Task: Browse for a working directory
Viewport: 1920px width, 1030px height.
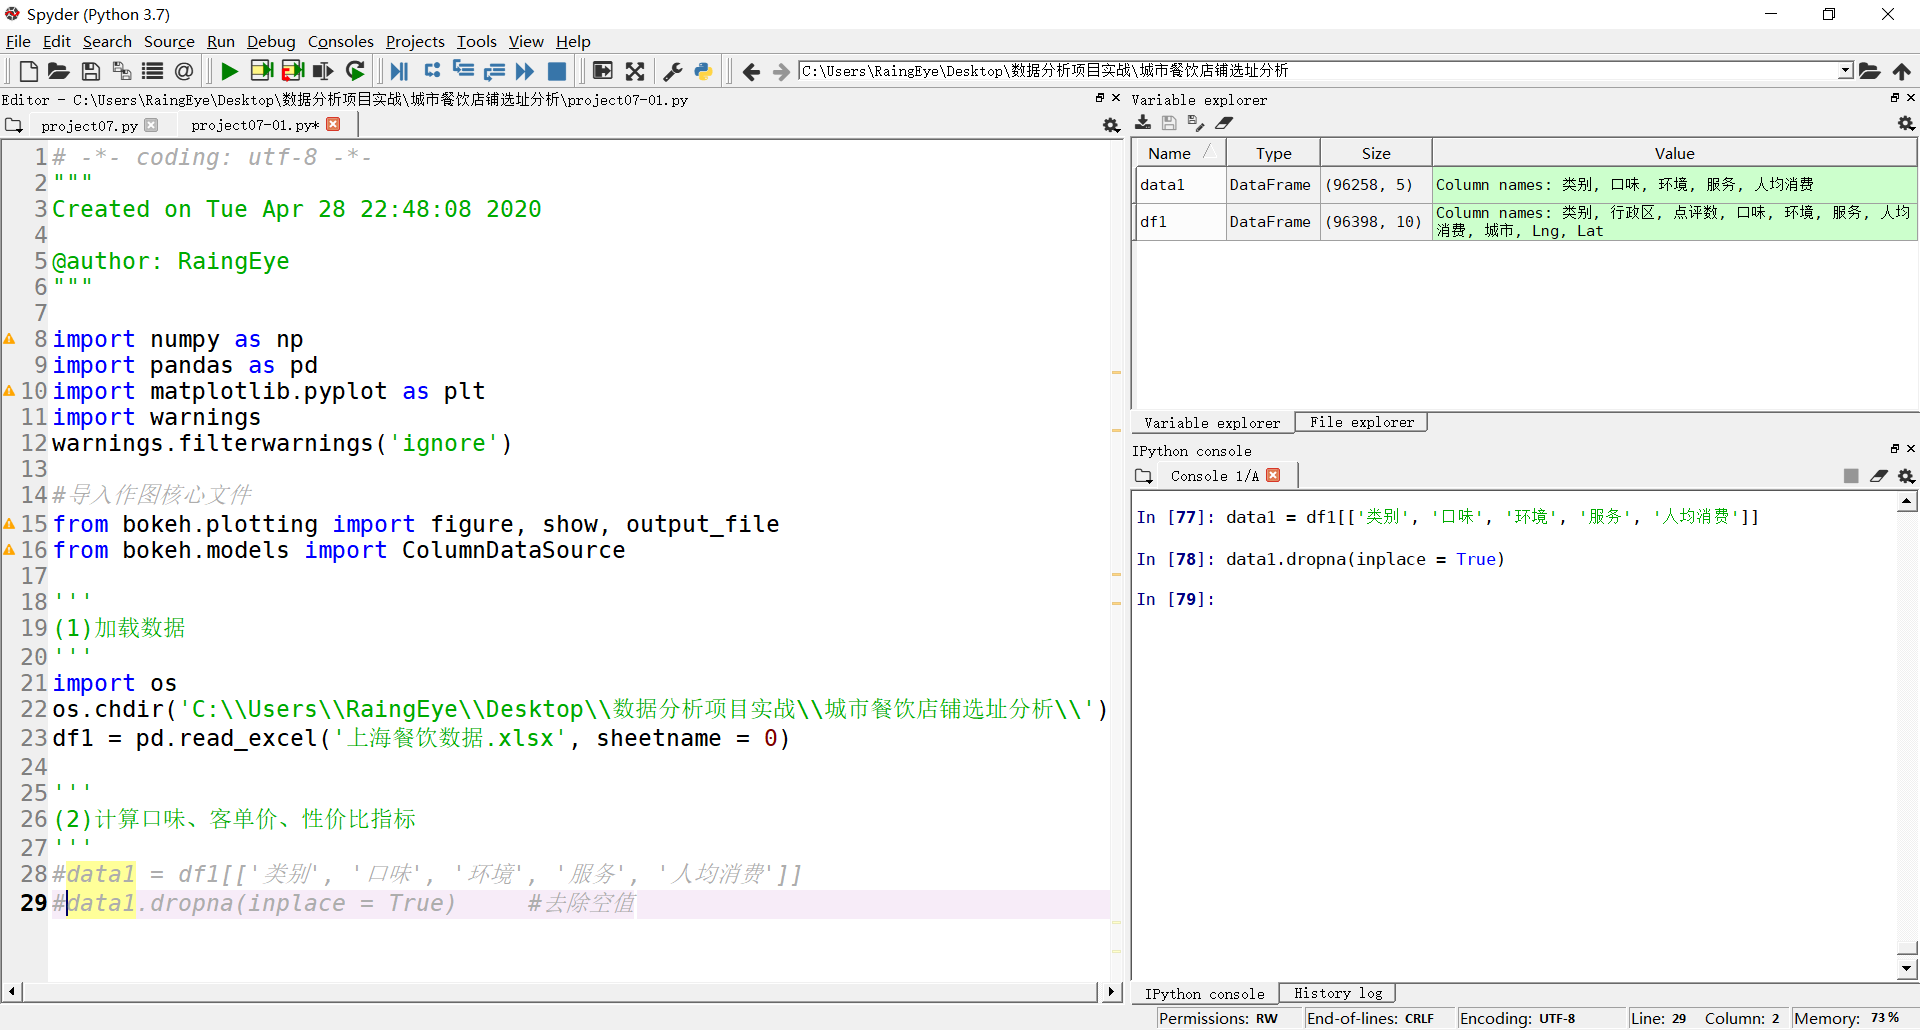Action: coord(1869,71)
